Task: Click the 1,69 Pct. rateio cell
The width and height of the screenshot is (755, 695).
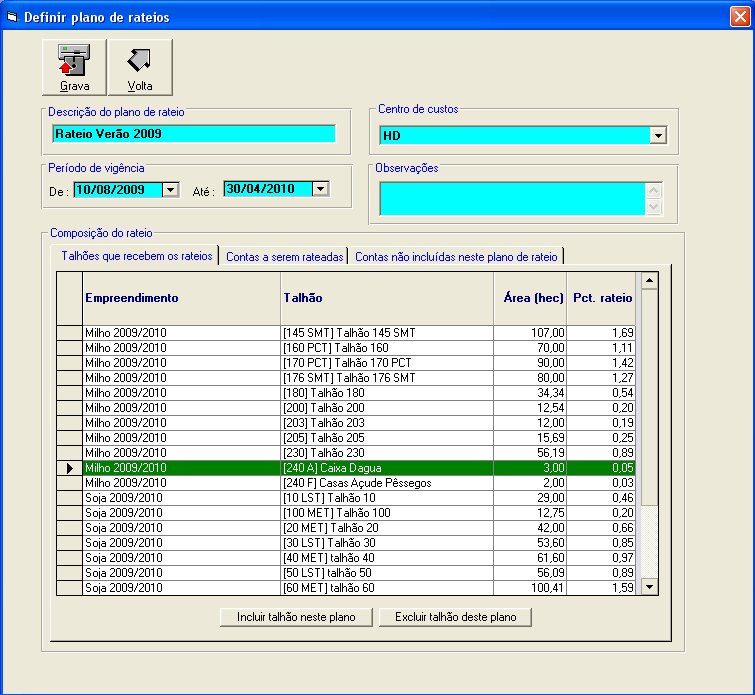Action: pos(601,333)
